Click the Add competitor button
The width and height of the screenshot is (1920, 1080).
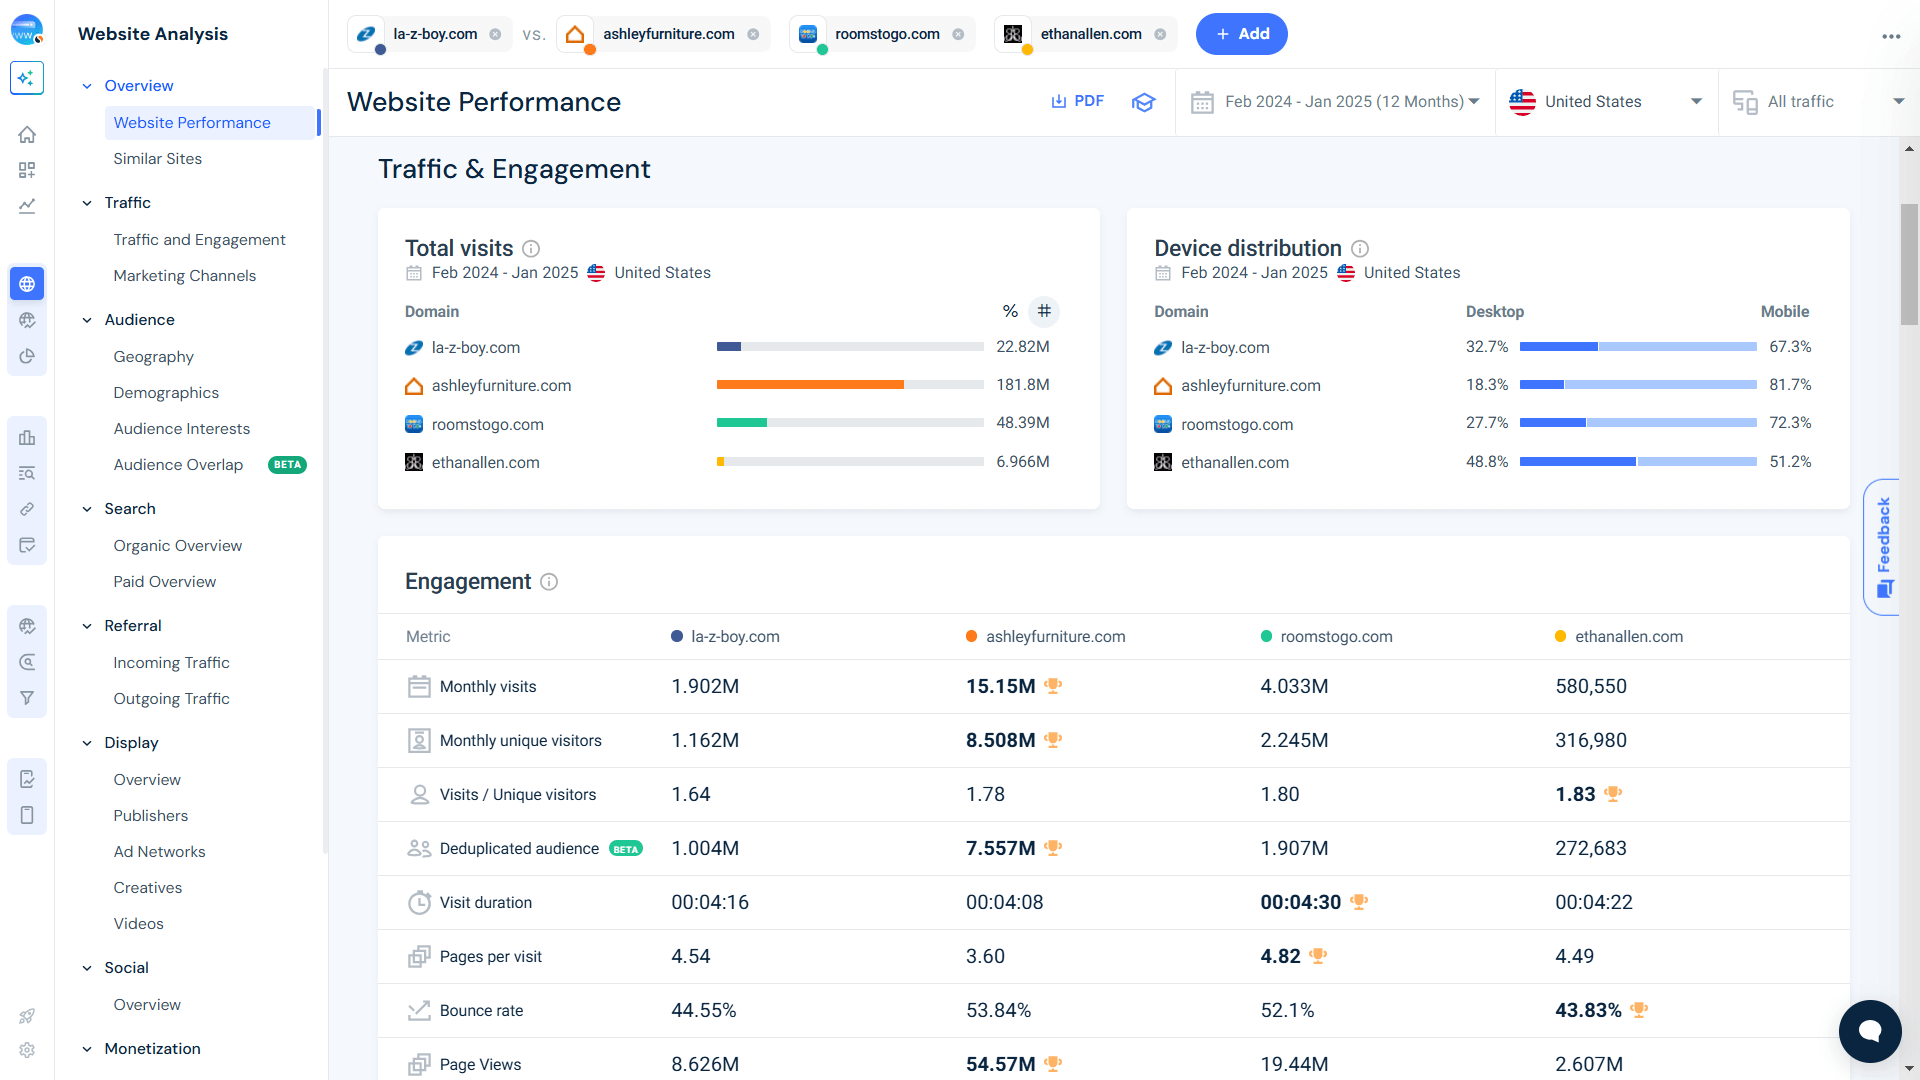[x=1241, y=34]
